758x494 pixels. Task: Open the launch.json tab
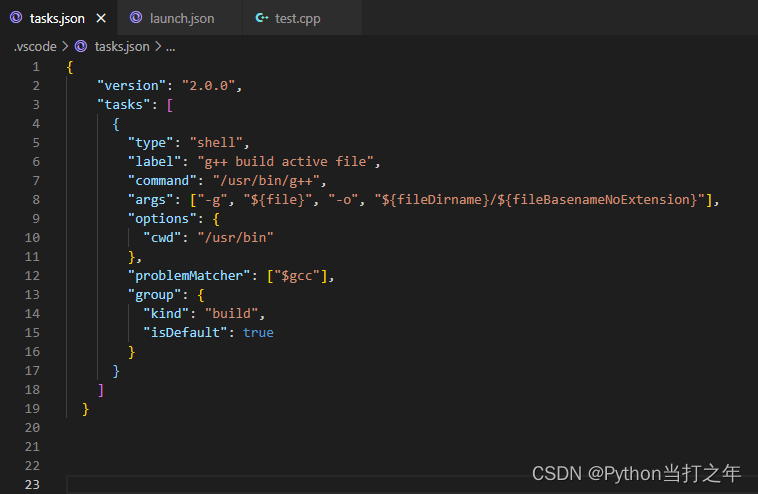(x=181, y=18)
